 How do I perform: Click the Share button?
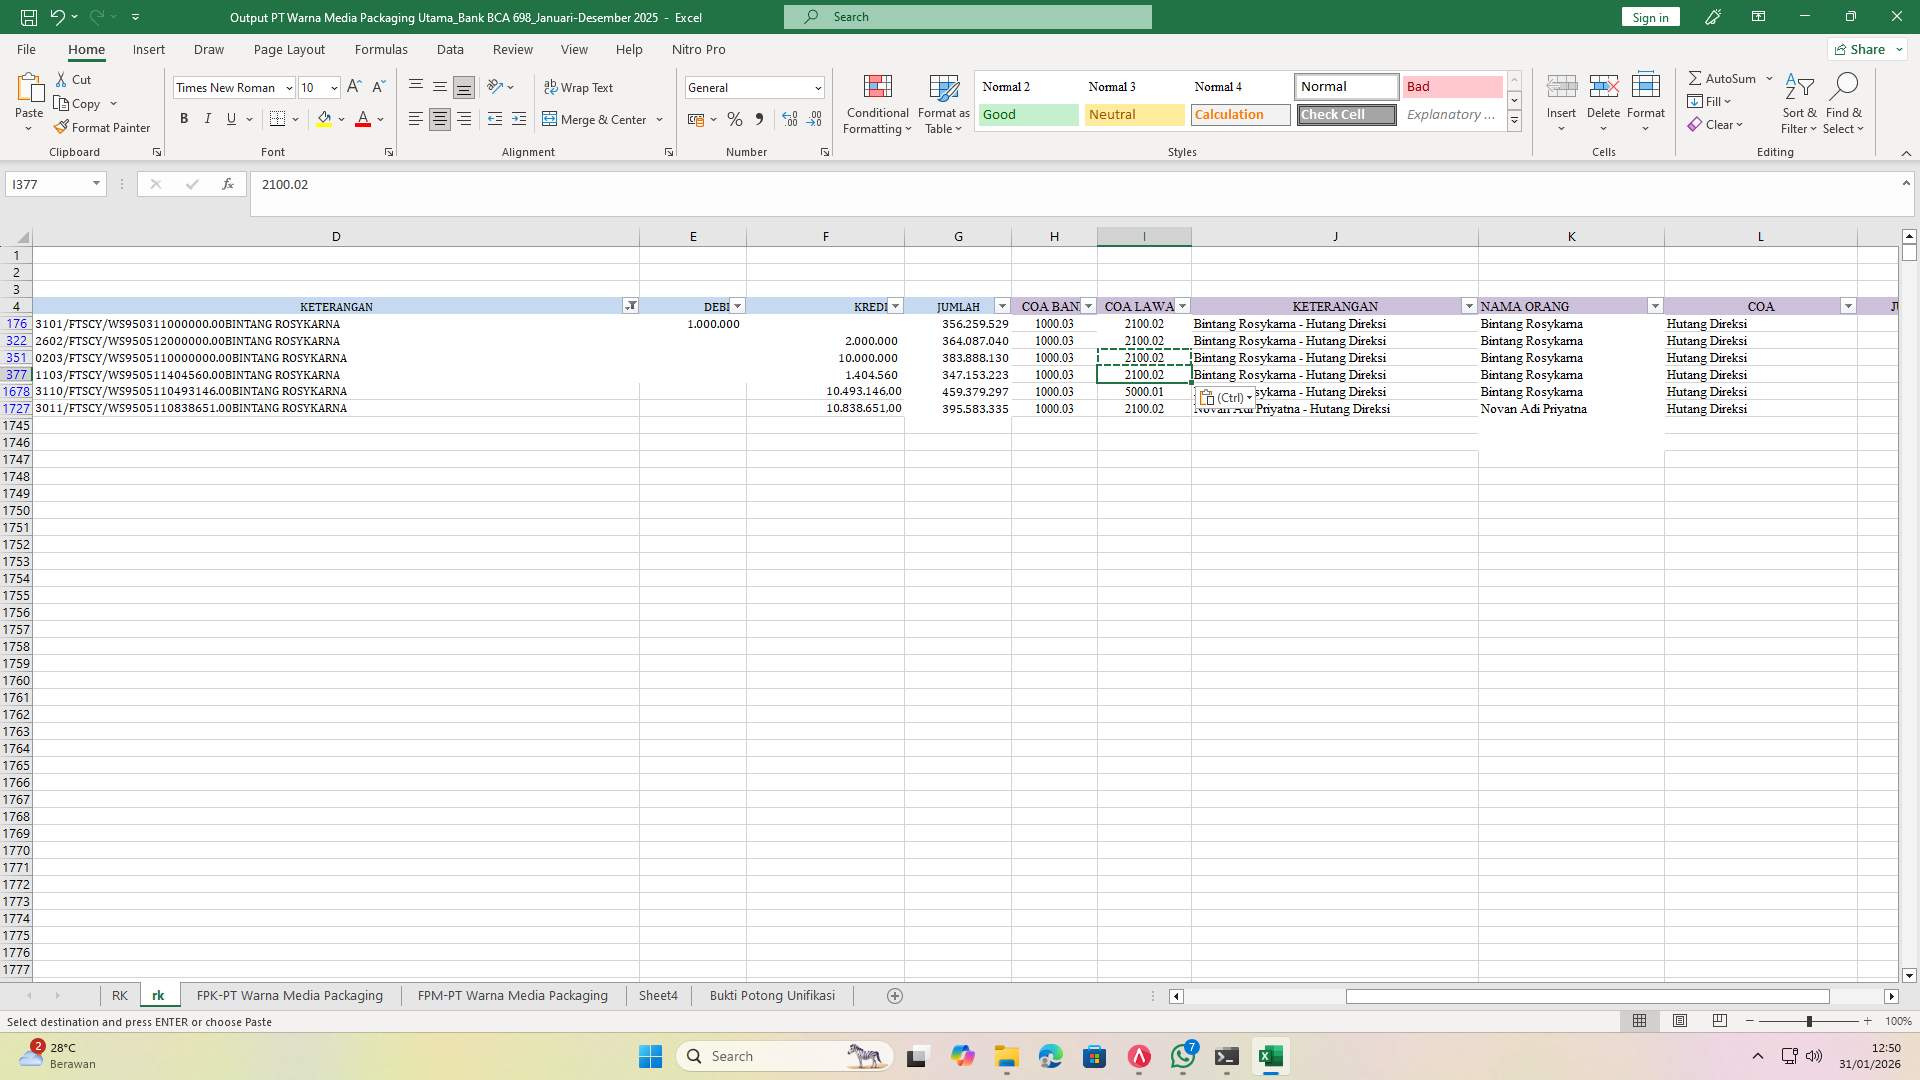pos(1861,49)
